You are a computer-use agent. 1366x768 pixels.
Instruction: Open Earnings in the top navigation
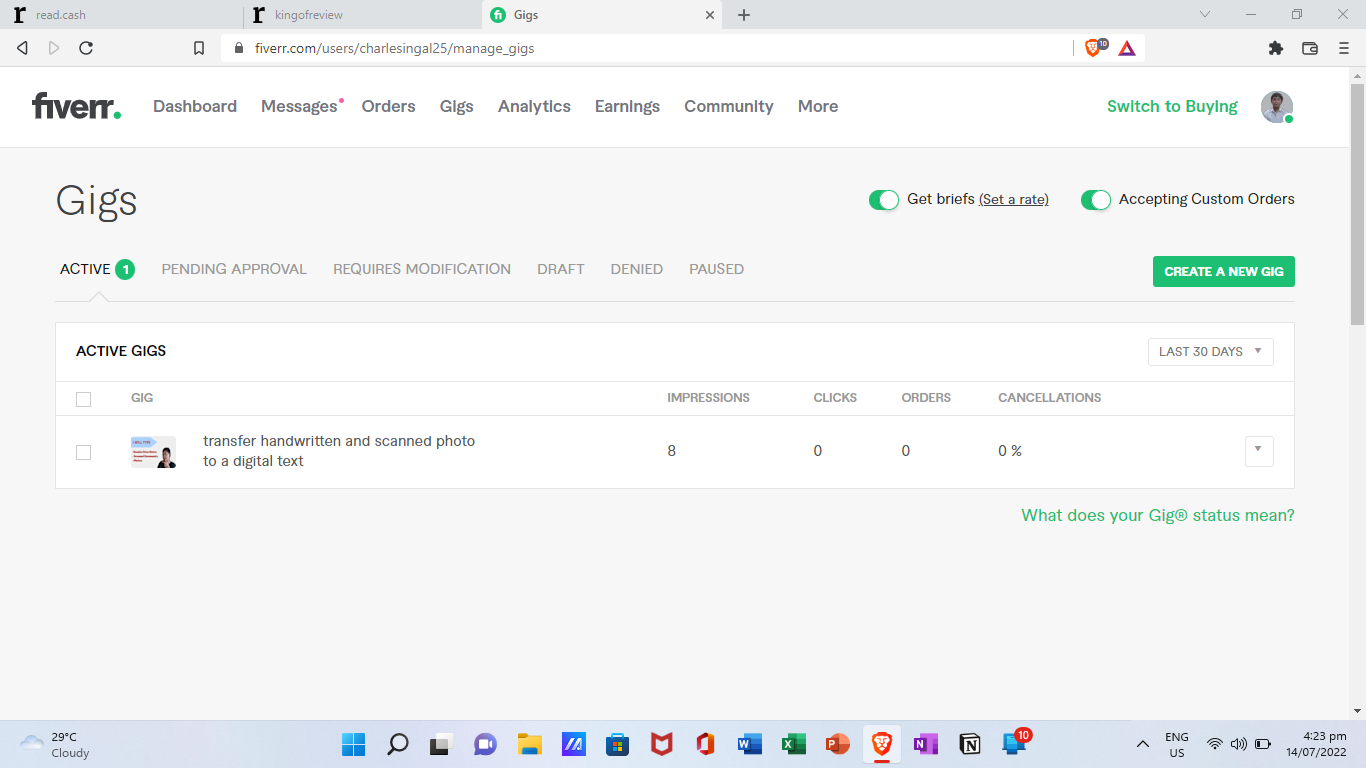[627, 106]
